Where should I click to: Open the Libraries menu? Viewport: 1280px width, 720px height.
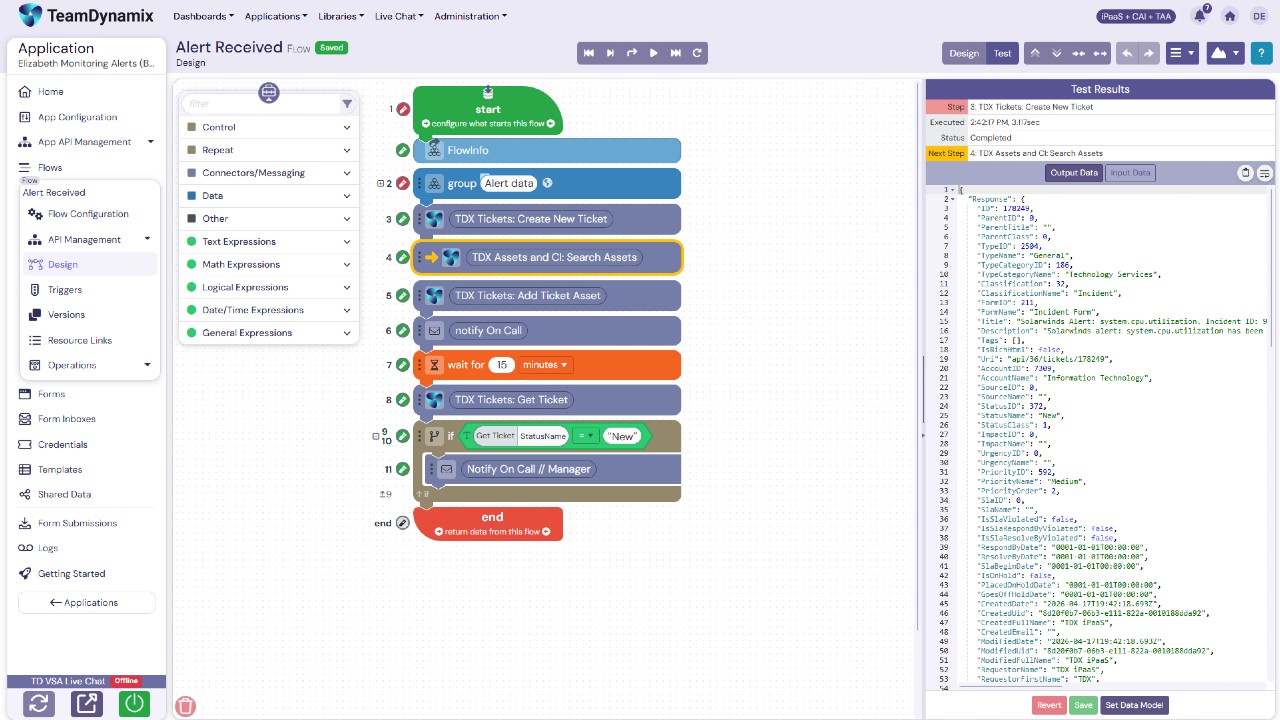[x=342, y=16]
